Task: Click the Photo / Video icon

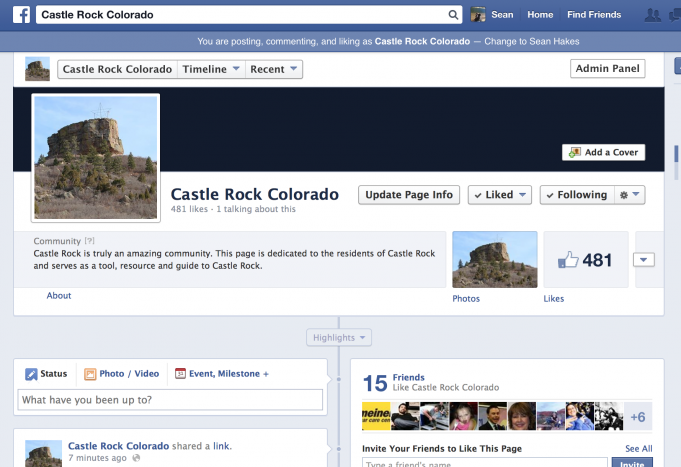Action: tap(90, 374)
